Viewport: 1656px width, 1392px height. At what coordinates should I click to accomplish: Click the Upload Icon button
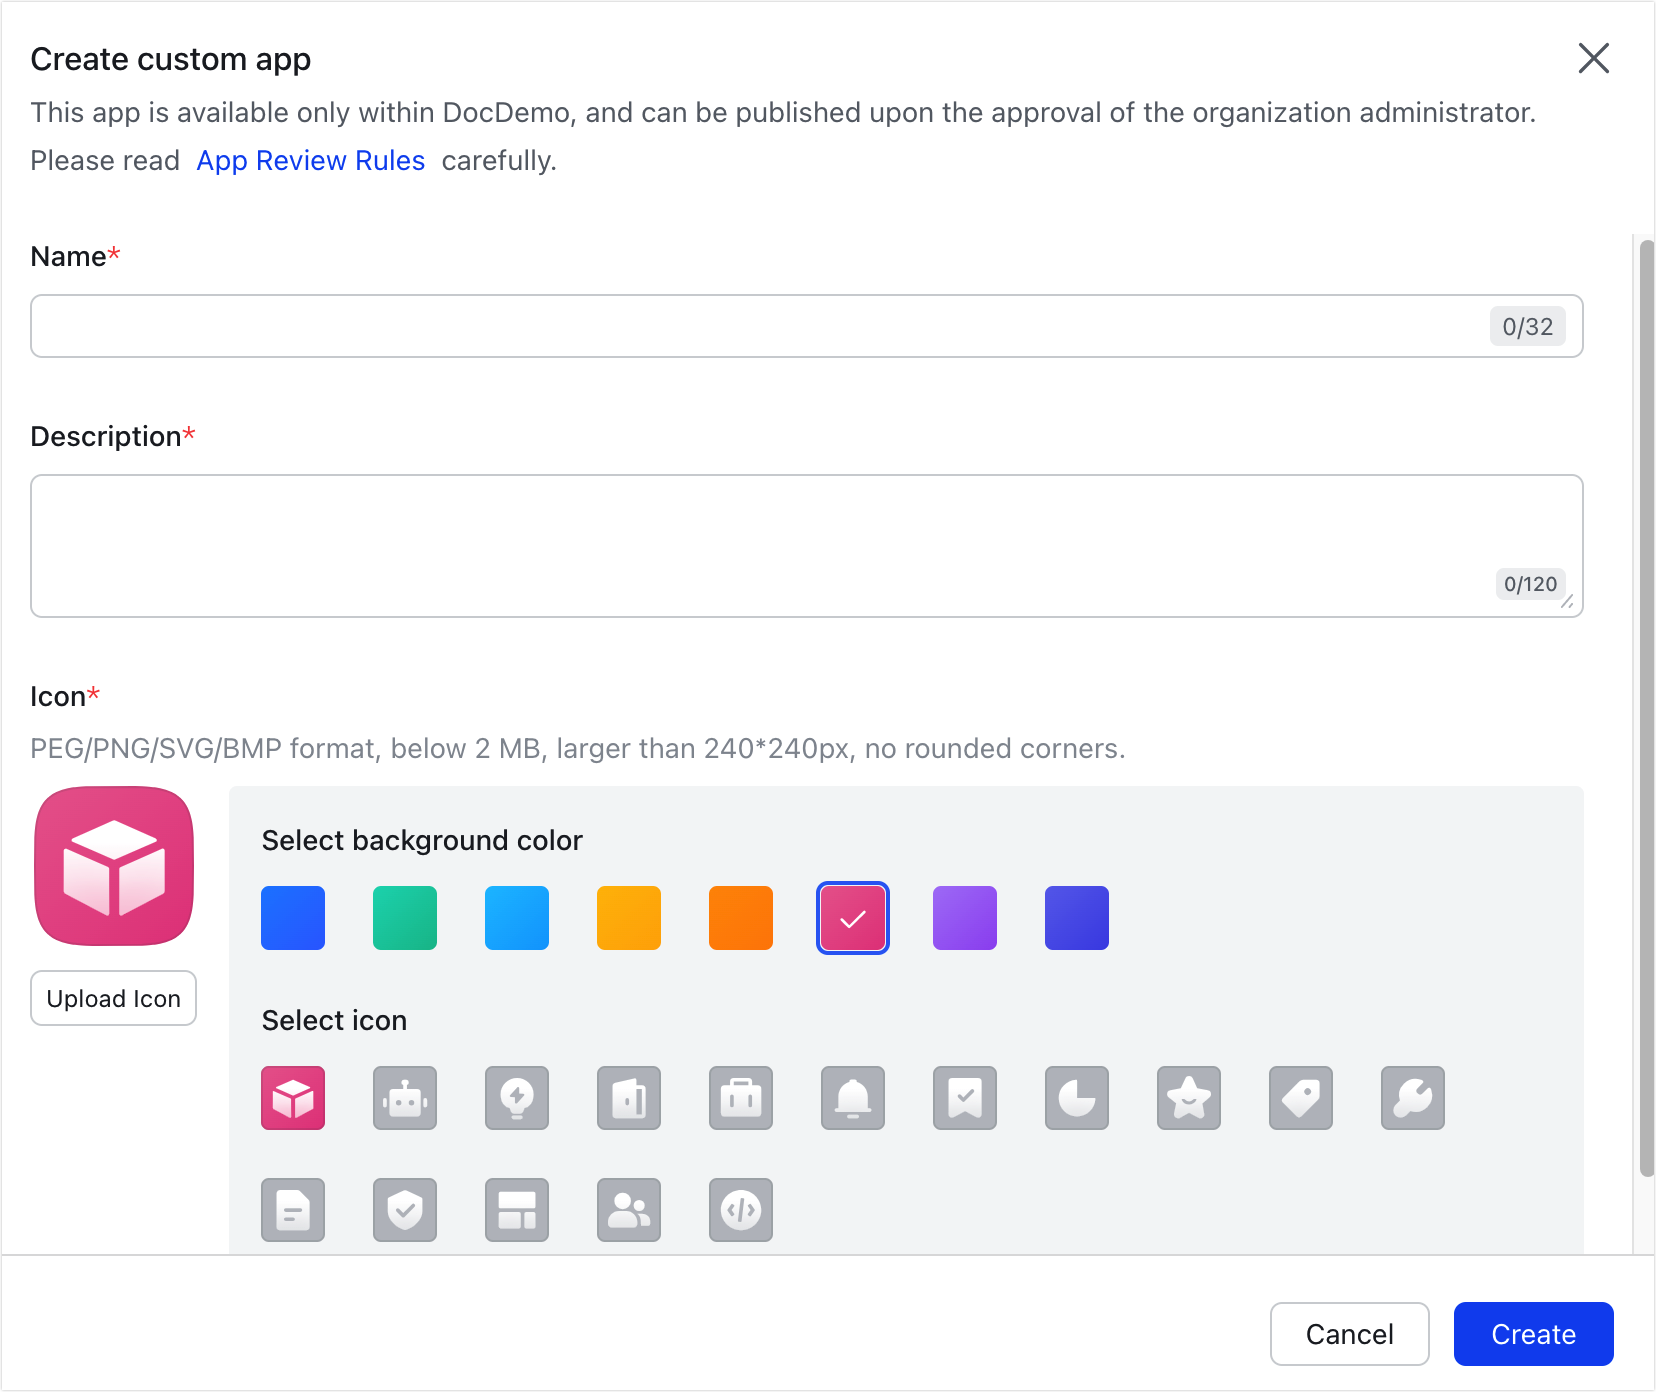[114, 998]
